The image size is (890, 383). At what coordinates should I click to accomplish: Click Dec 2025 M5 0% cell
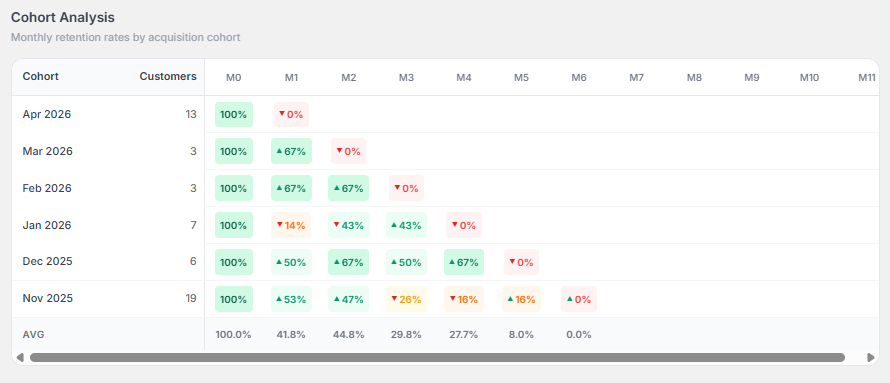pos(522,263)
